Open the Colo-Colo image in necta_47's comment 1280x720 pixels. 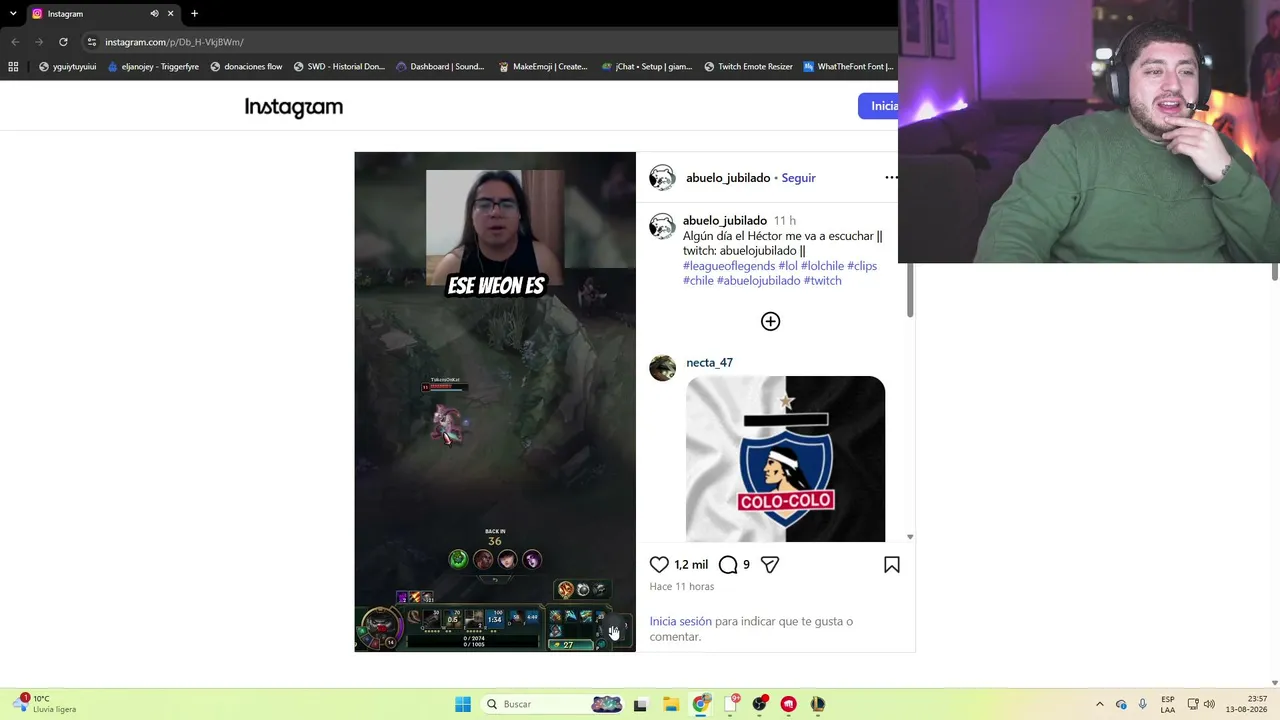pyautogui.click(x=785, y=459)
